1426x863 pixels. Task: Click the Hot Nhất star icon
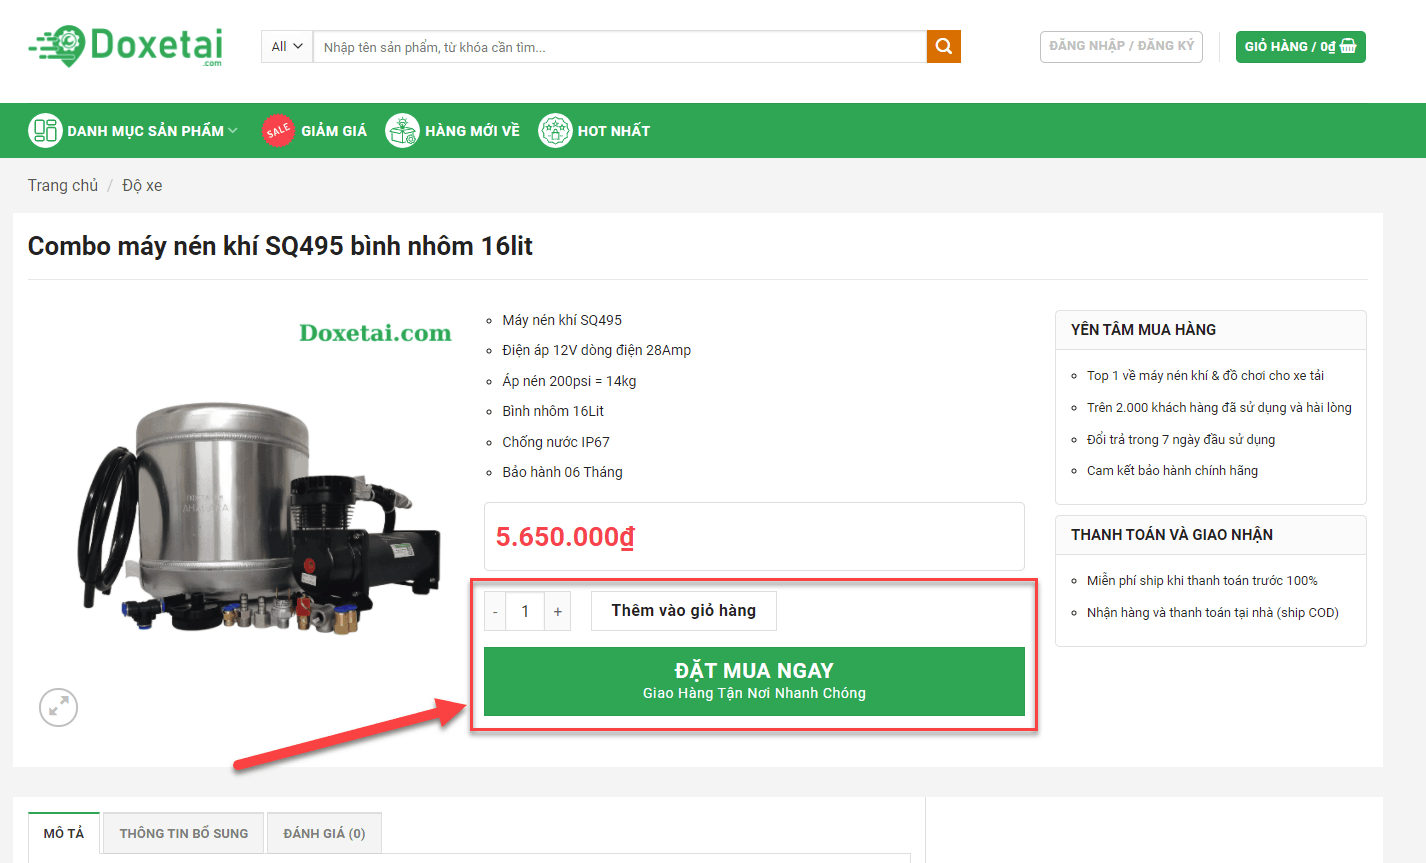pyautogui.click(x=555, y=131)
